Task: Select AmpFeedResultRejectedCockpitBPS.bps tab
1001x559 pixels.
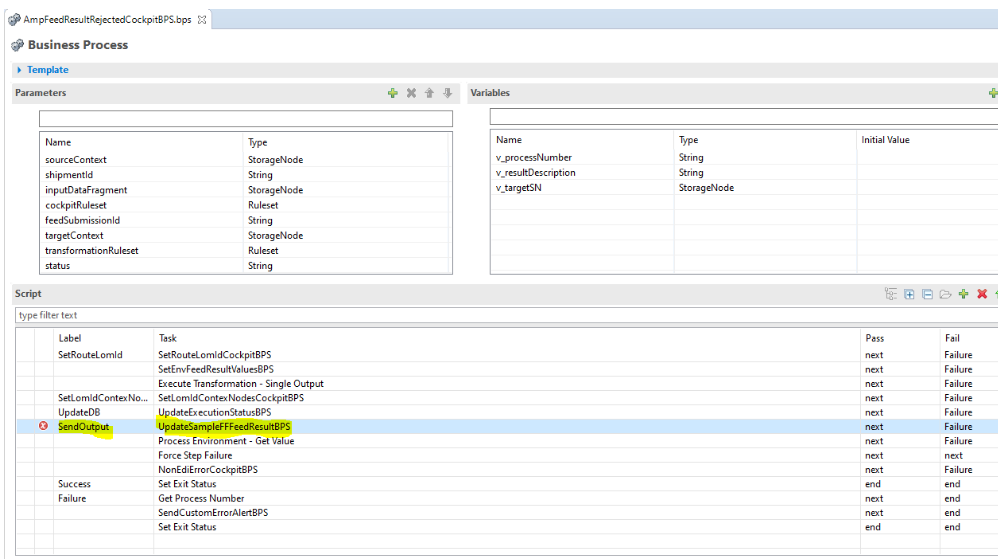Action: coord(107,20)
